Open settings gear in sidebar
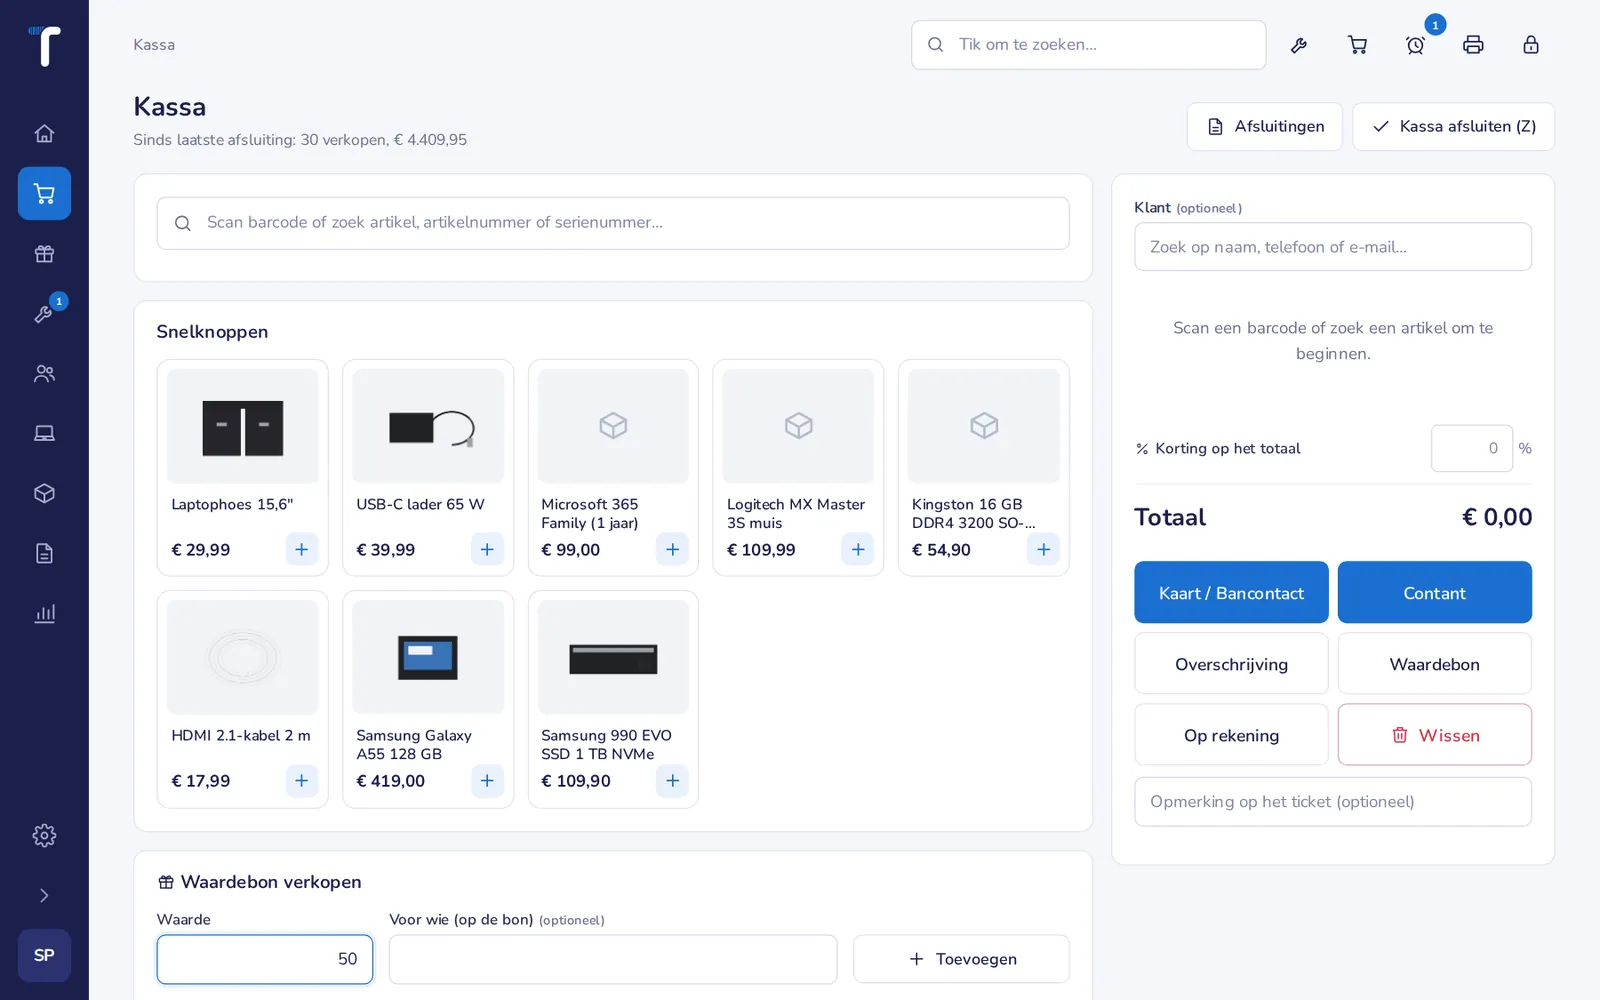The height and width of the screenshot is (1000, 1600). (44, 836)
